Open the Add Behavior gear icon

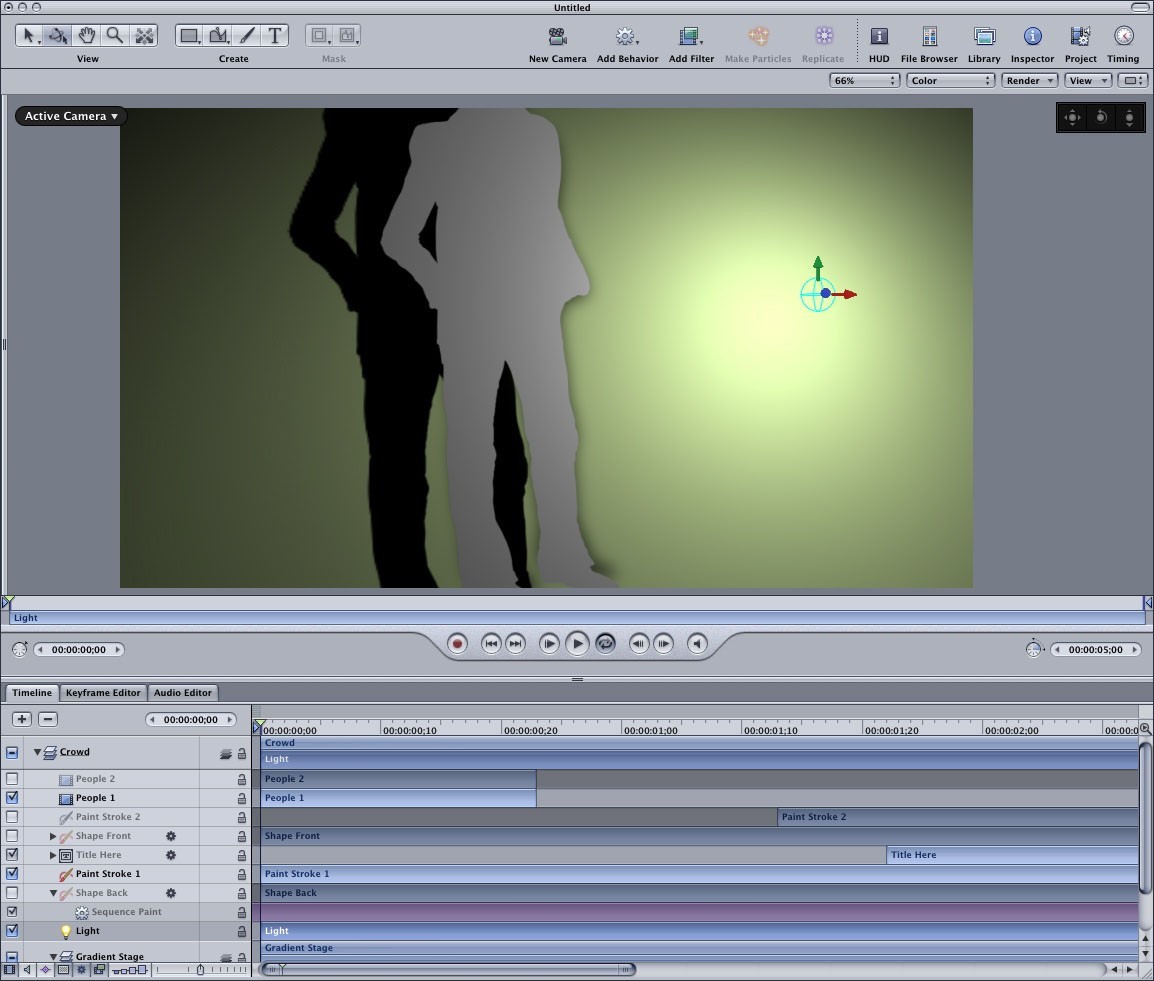point(626,36)
